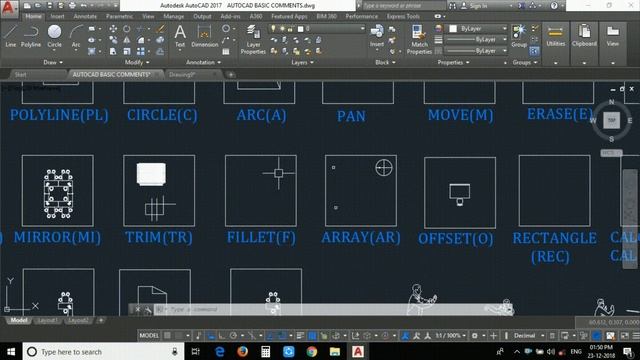
Task: Open annotation scale 1:1 dropdown
Action: 450,336
